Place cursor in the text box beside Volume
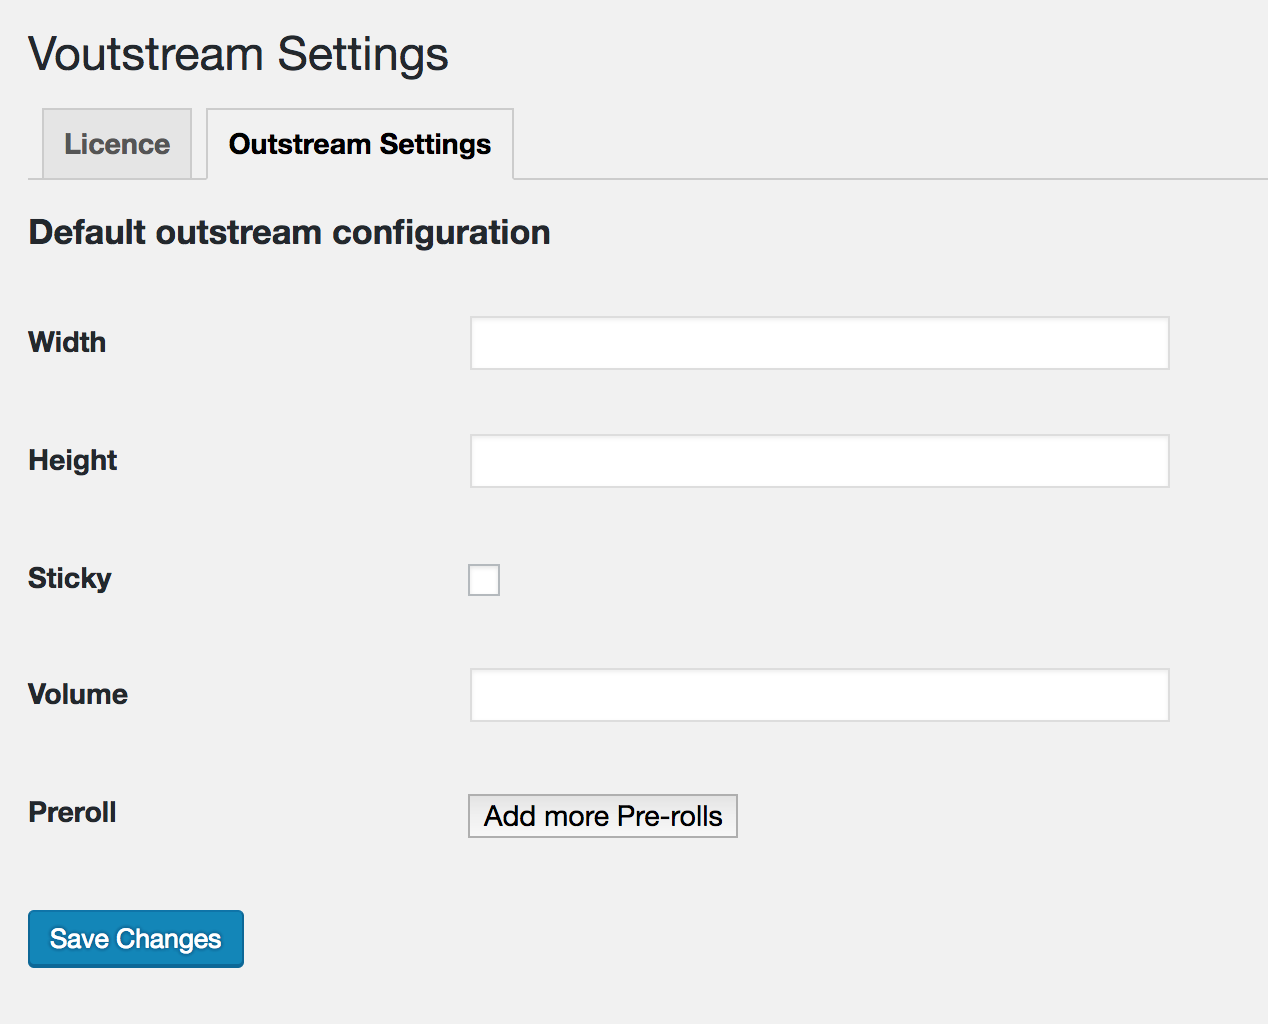1268x1024 pixels. [x=820, y=695]
